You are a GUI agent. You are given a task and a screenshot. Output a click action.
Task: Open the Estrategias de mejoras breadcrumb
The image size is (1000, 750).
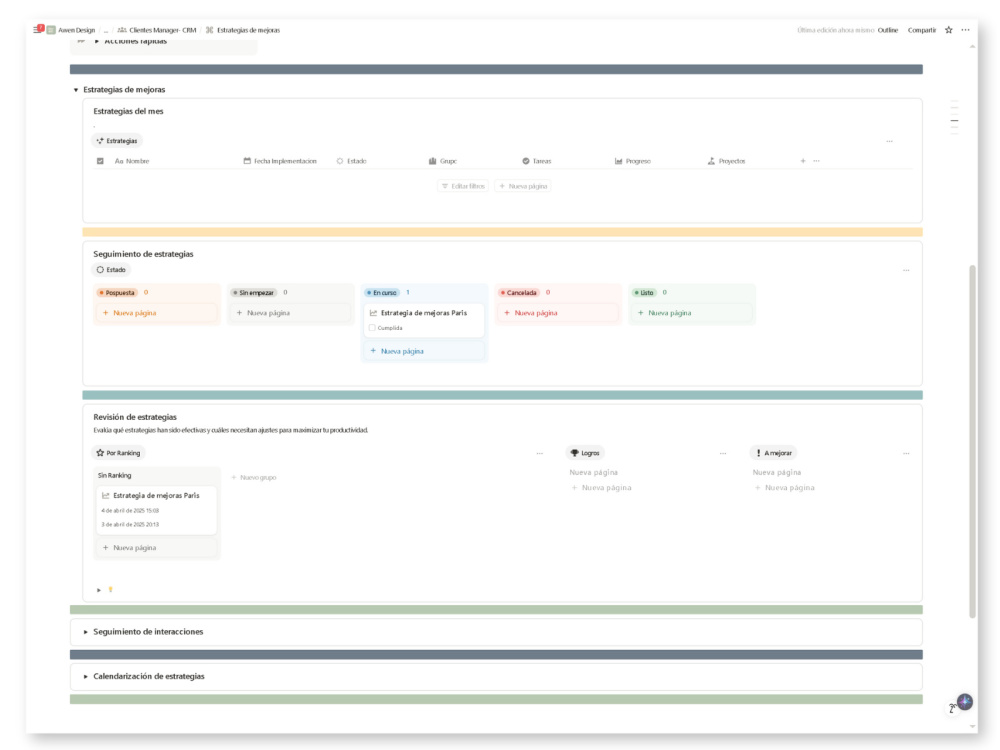click(243, 30)
